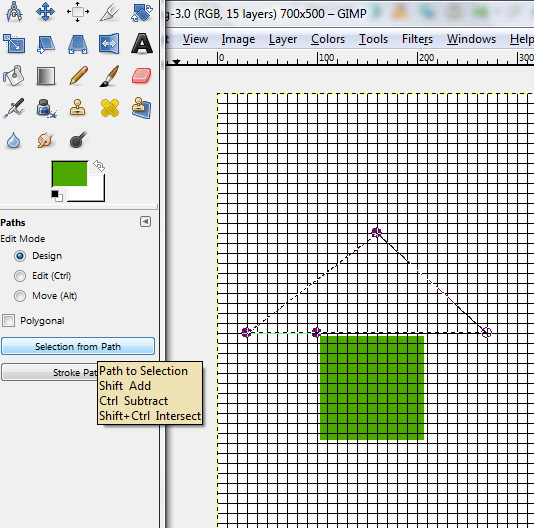
Task: Open the green foreground color swatch
Action: [x=69, y=173]
